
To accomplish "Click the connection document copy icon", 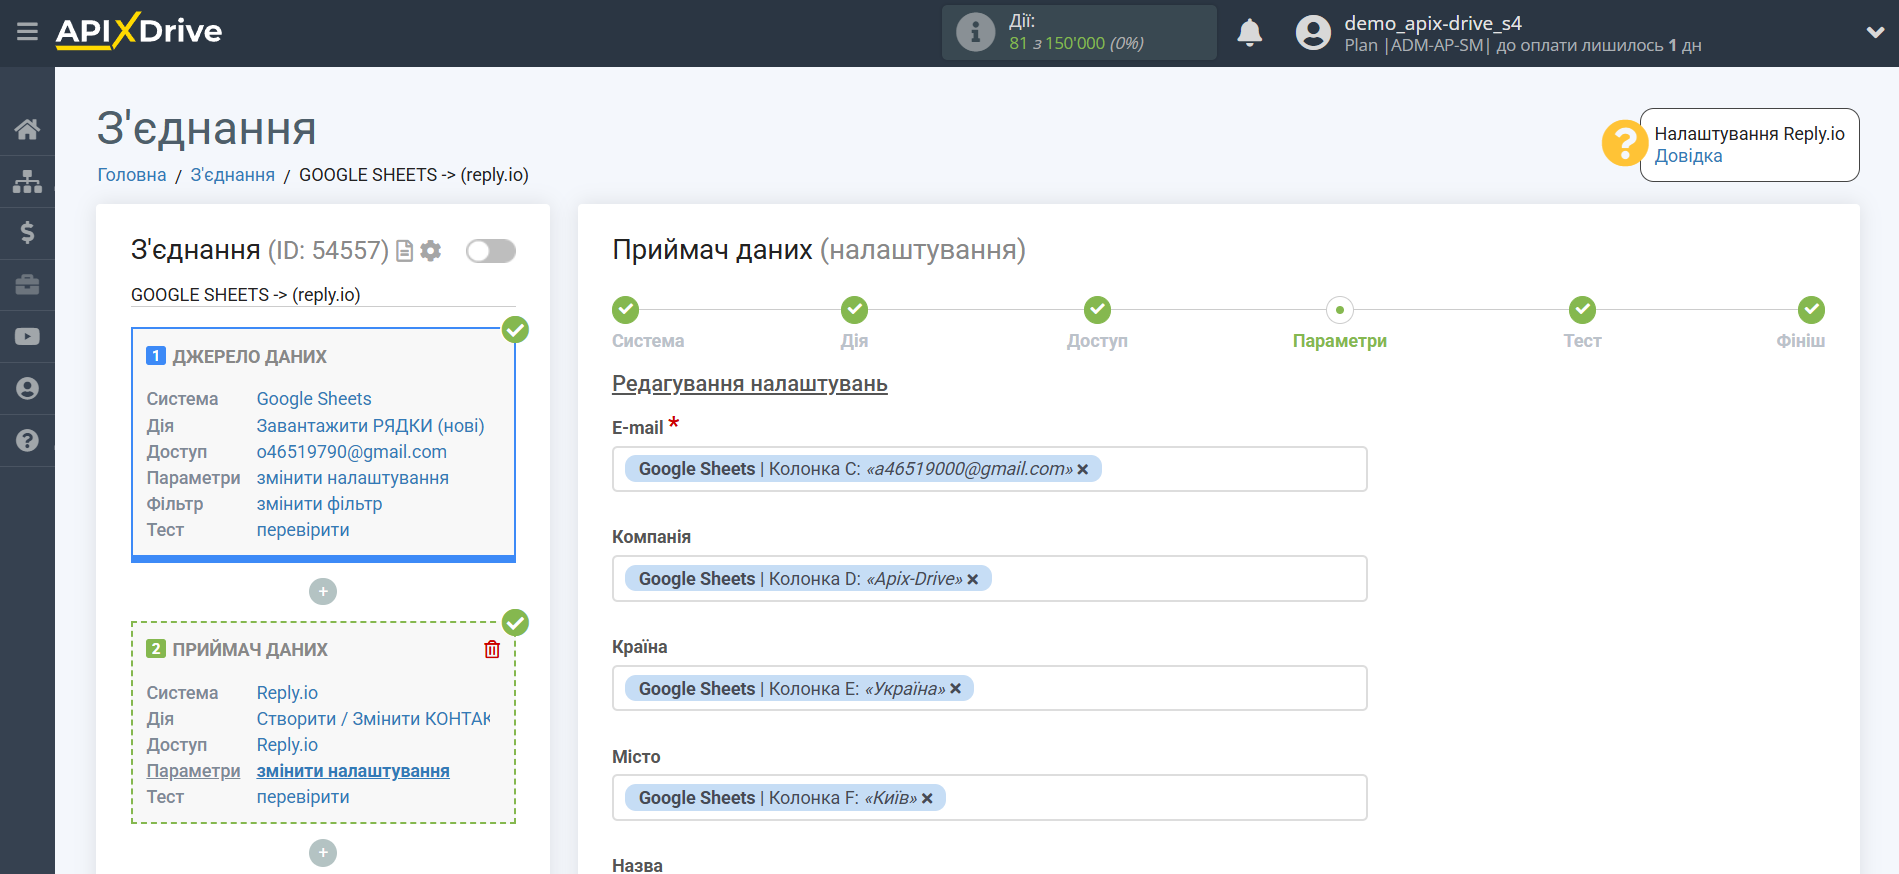I will click(405, 251).
